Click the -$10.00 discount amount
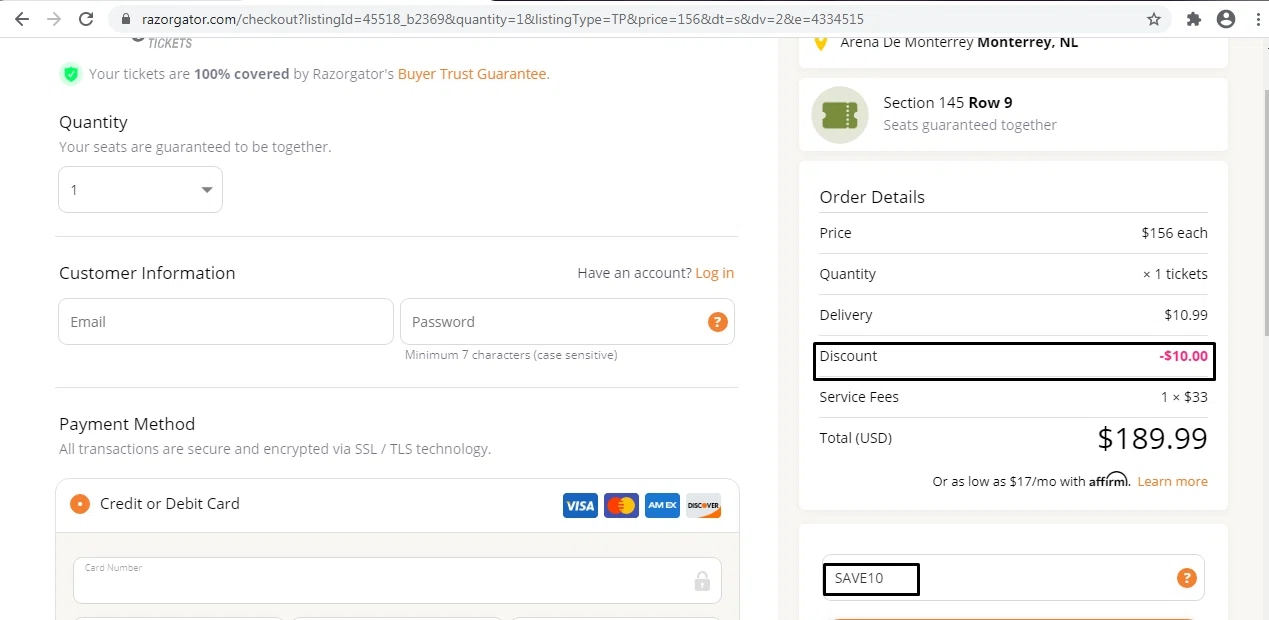The height and width of the screenshot is (620, 1269). [1184, 356]
